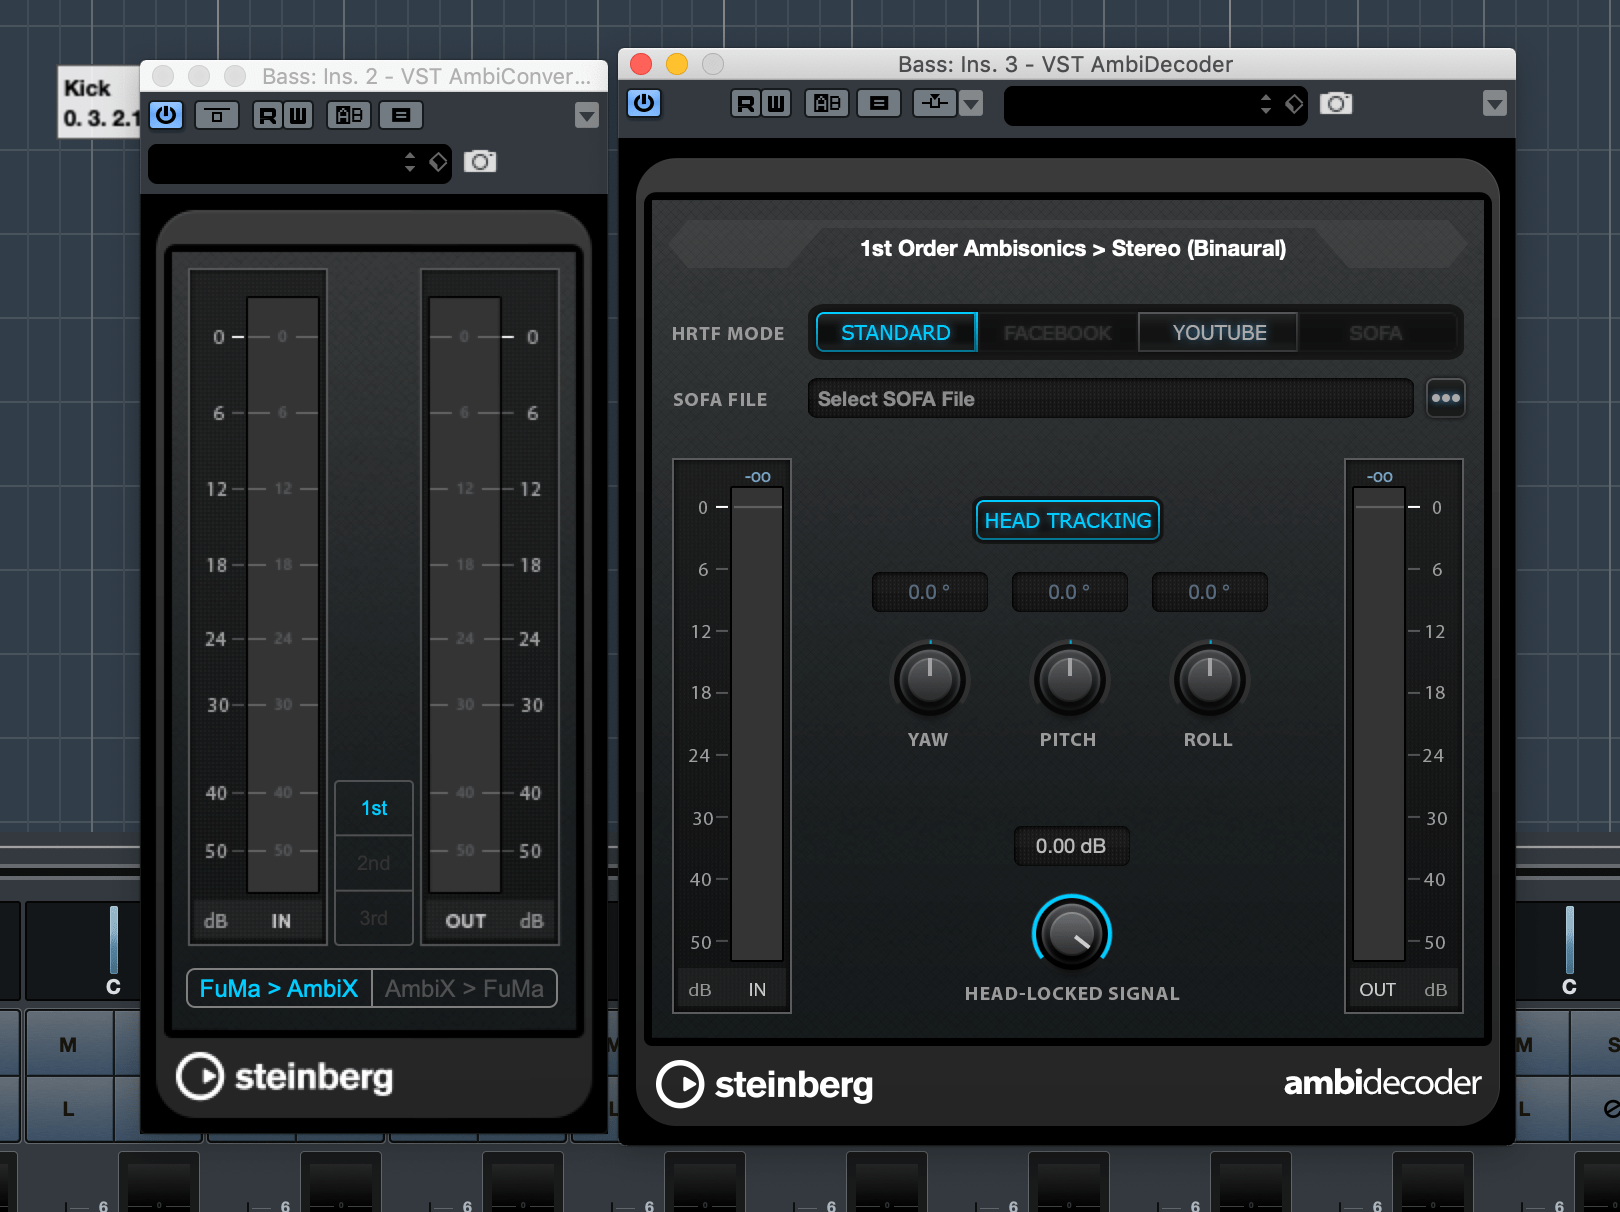This screenshot has width=1620, height=1212.
Task: Click the side-chain routing icon on AmbiDecoder
Action: pos(932,103)
